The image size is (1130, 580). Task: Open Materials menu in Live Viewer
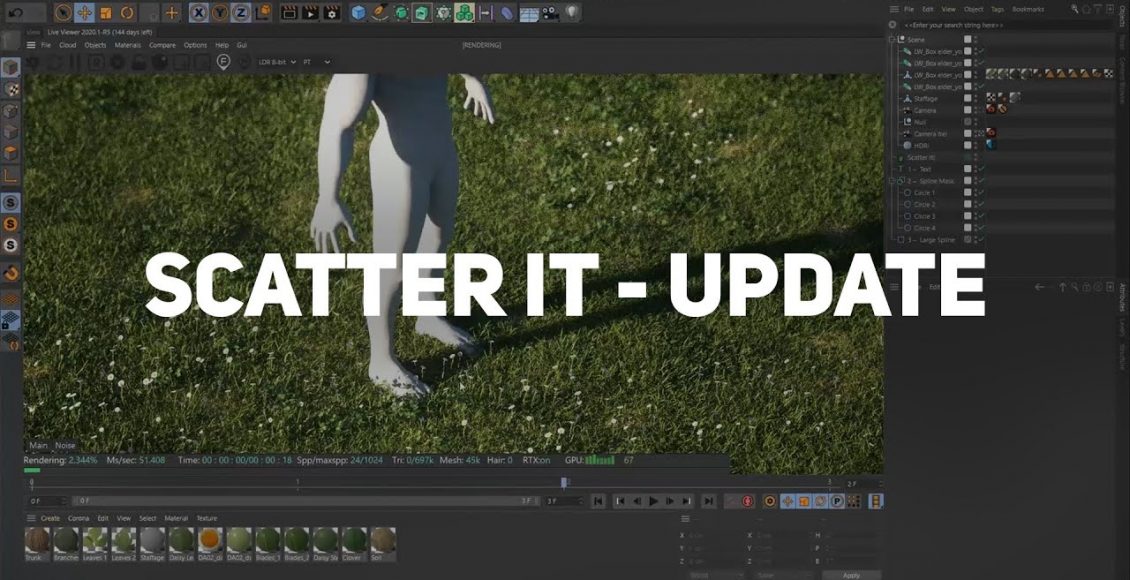click(x=127, y=45)
